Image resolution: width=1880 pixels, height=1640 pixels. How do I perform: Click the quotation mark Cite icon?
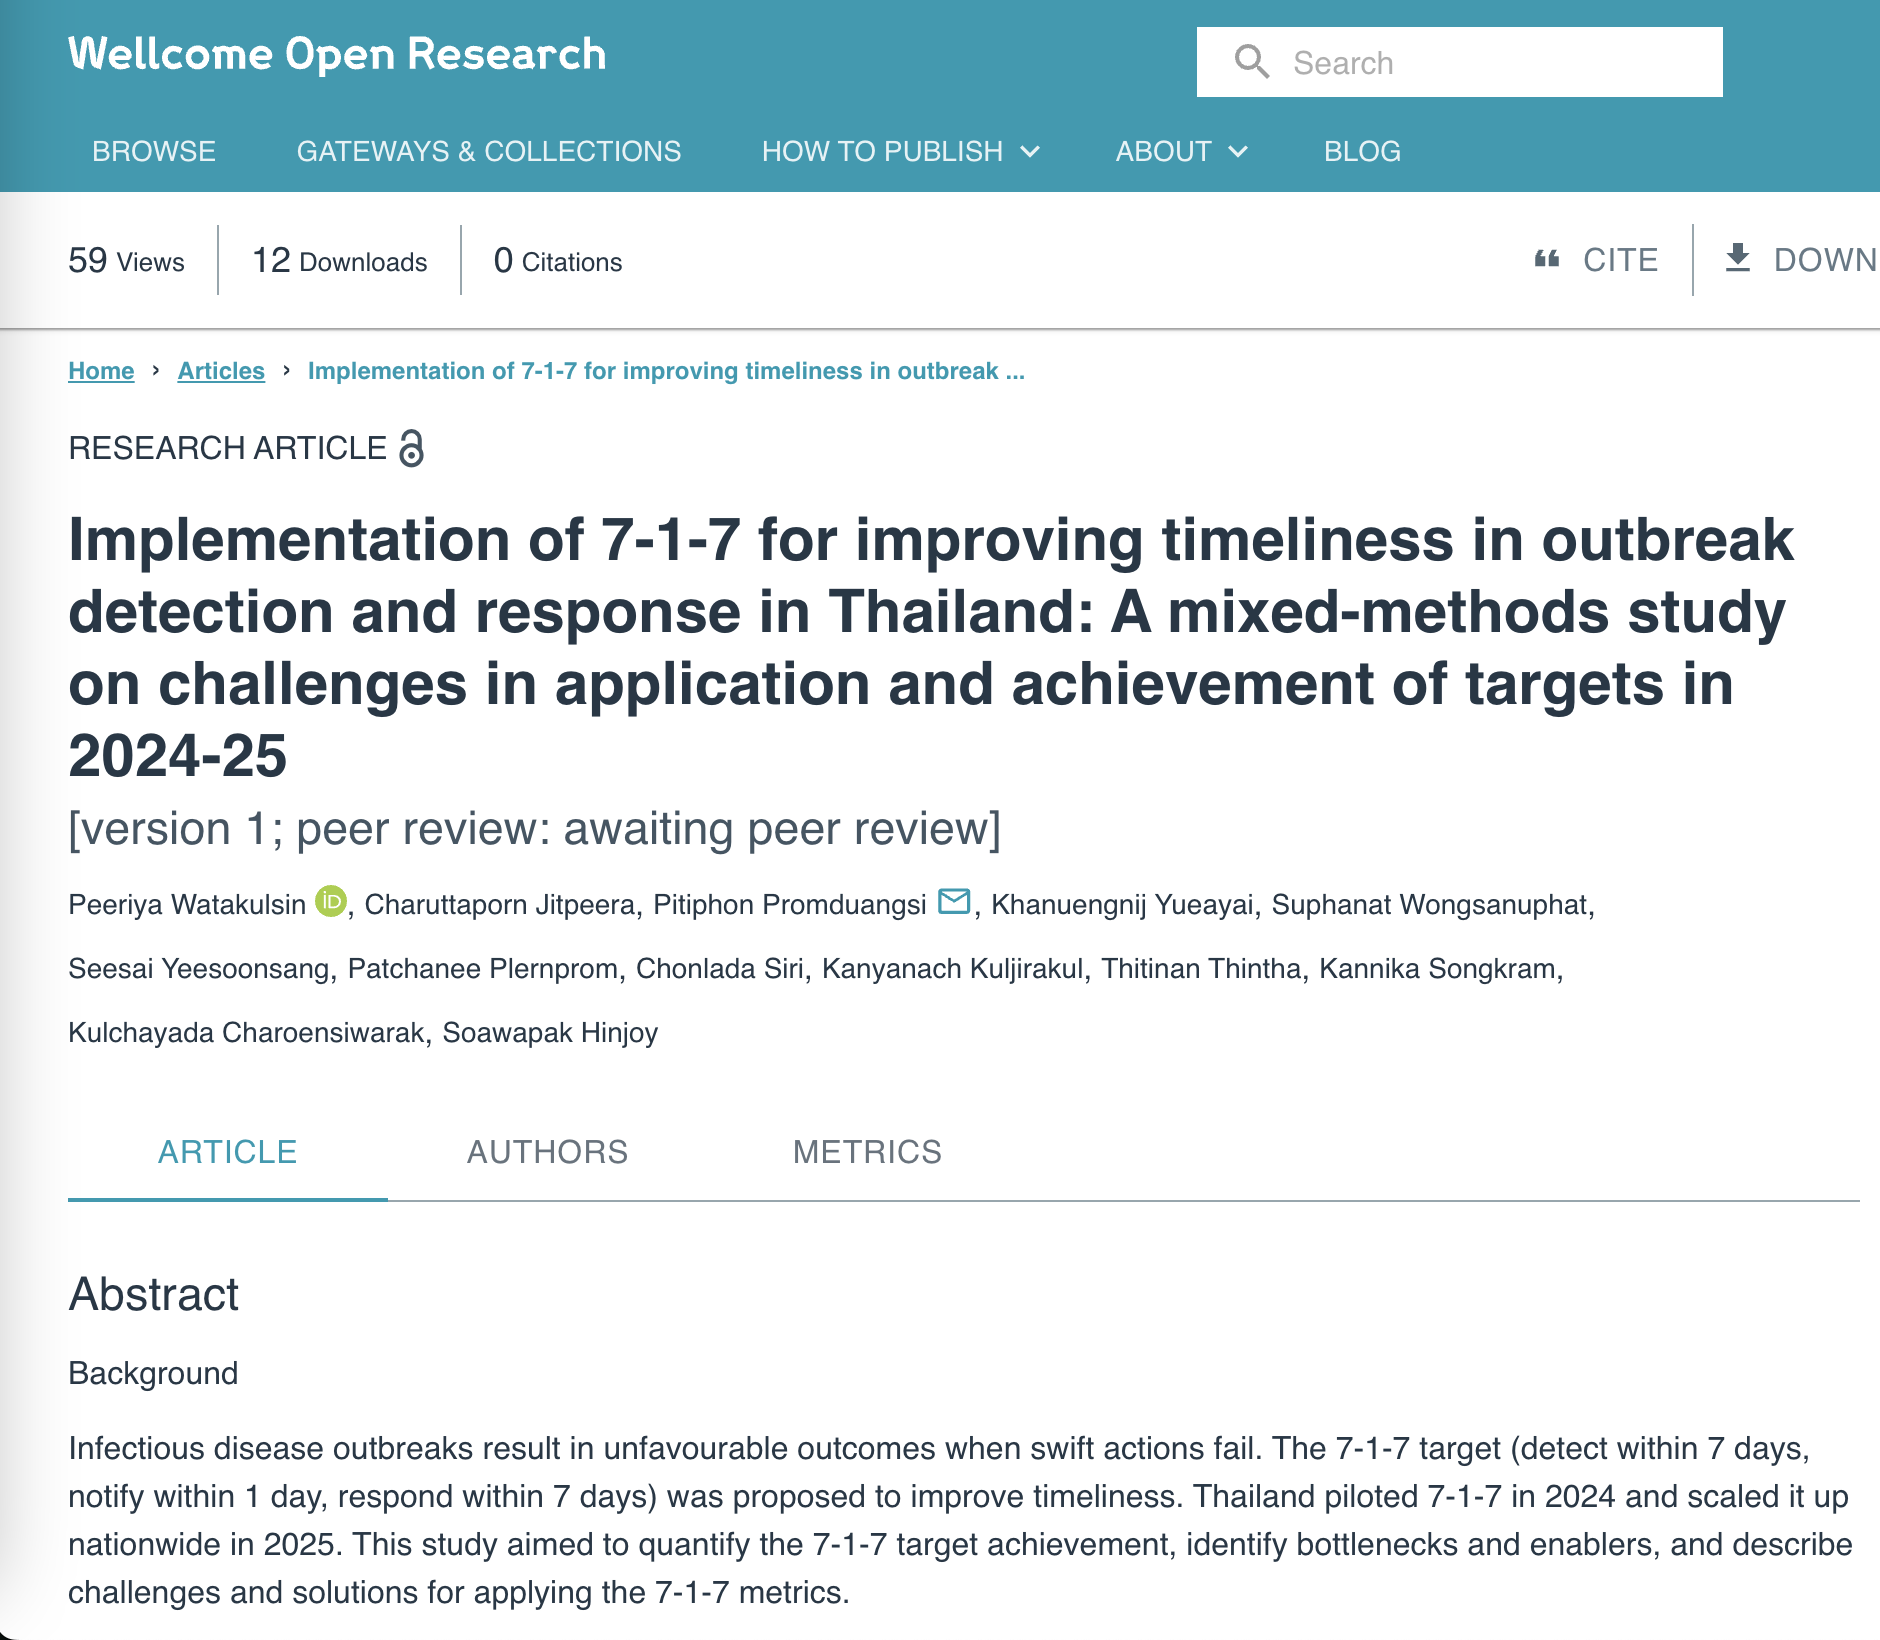click(1547, 260)
